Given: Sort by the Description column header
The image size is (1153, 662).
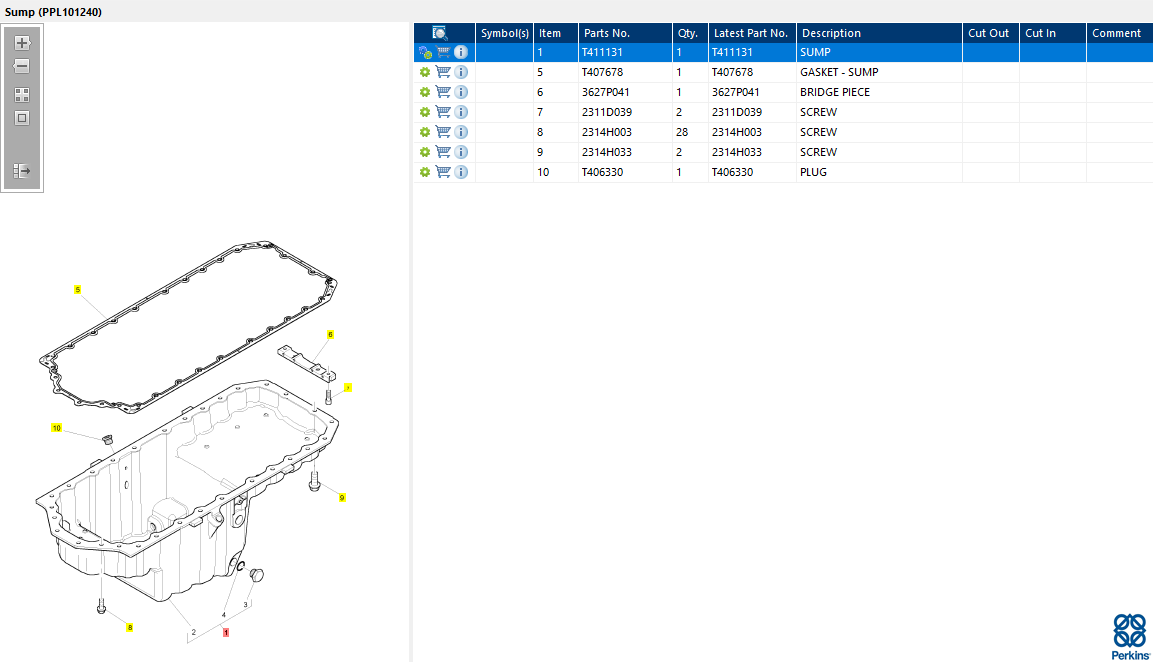Looking at the screenshot, I should [879, 33].
